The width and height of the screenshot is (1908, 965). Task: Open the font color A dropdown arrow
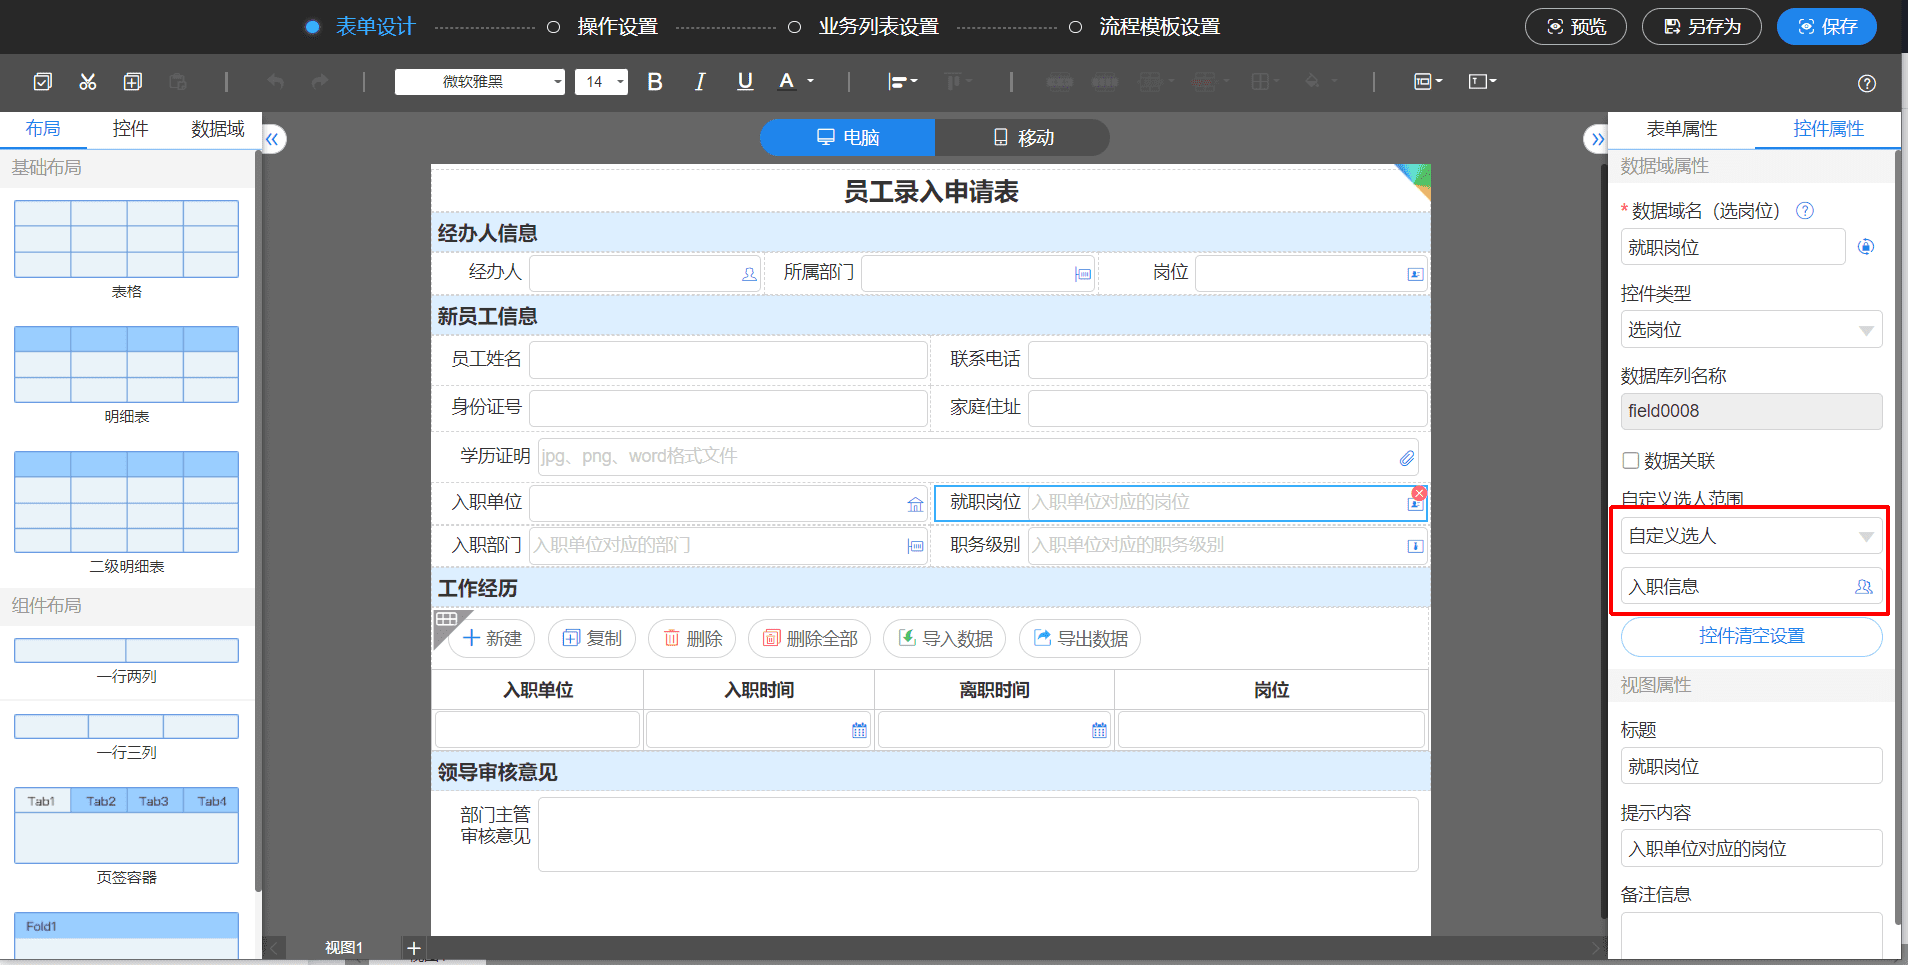(810, 81)
